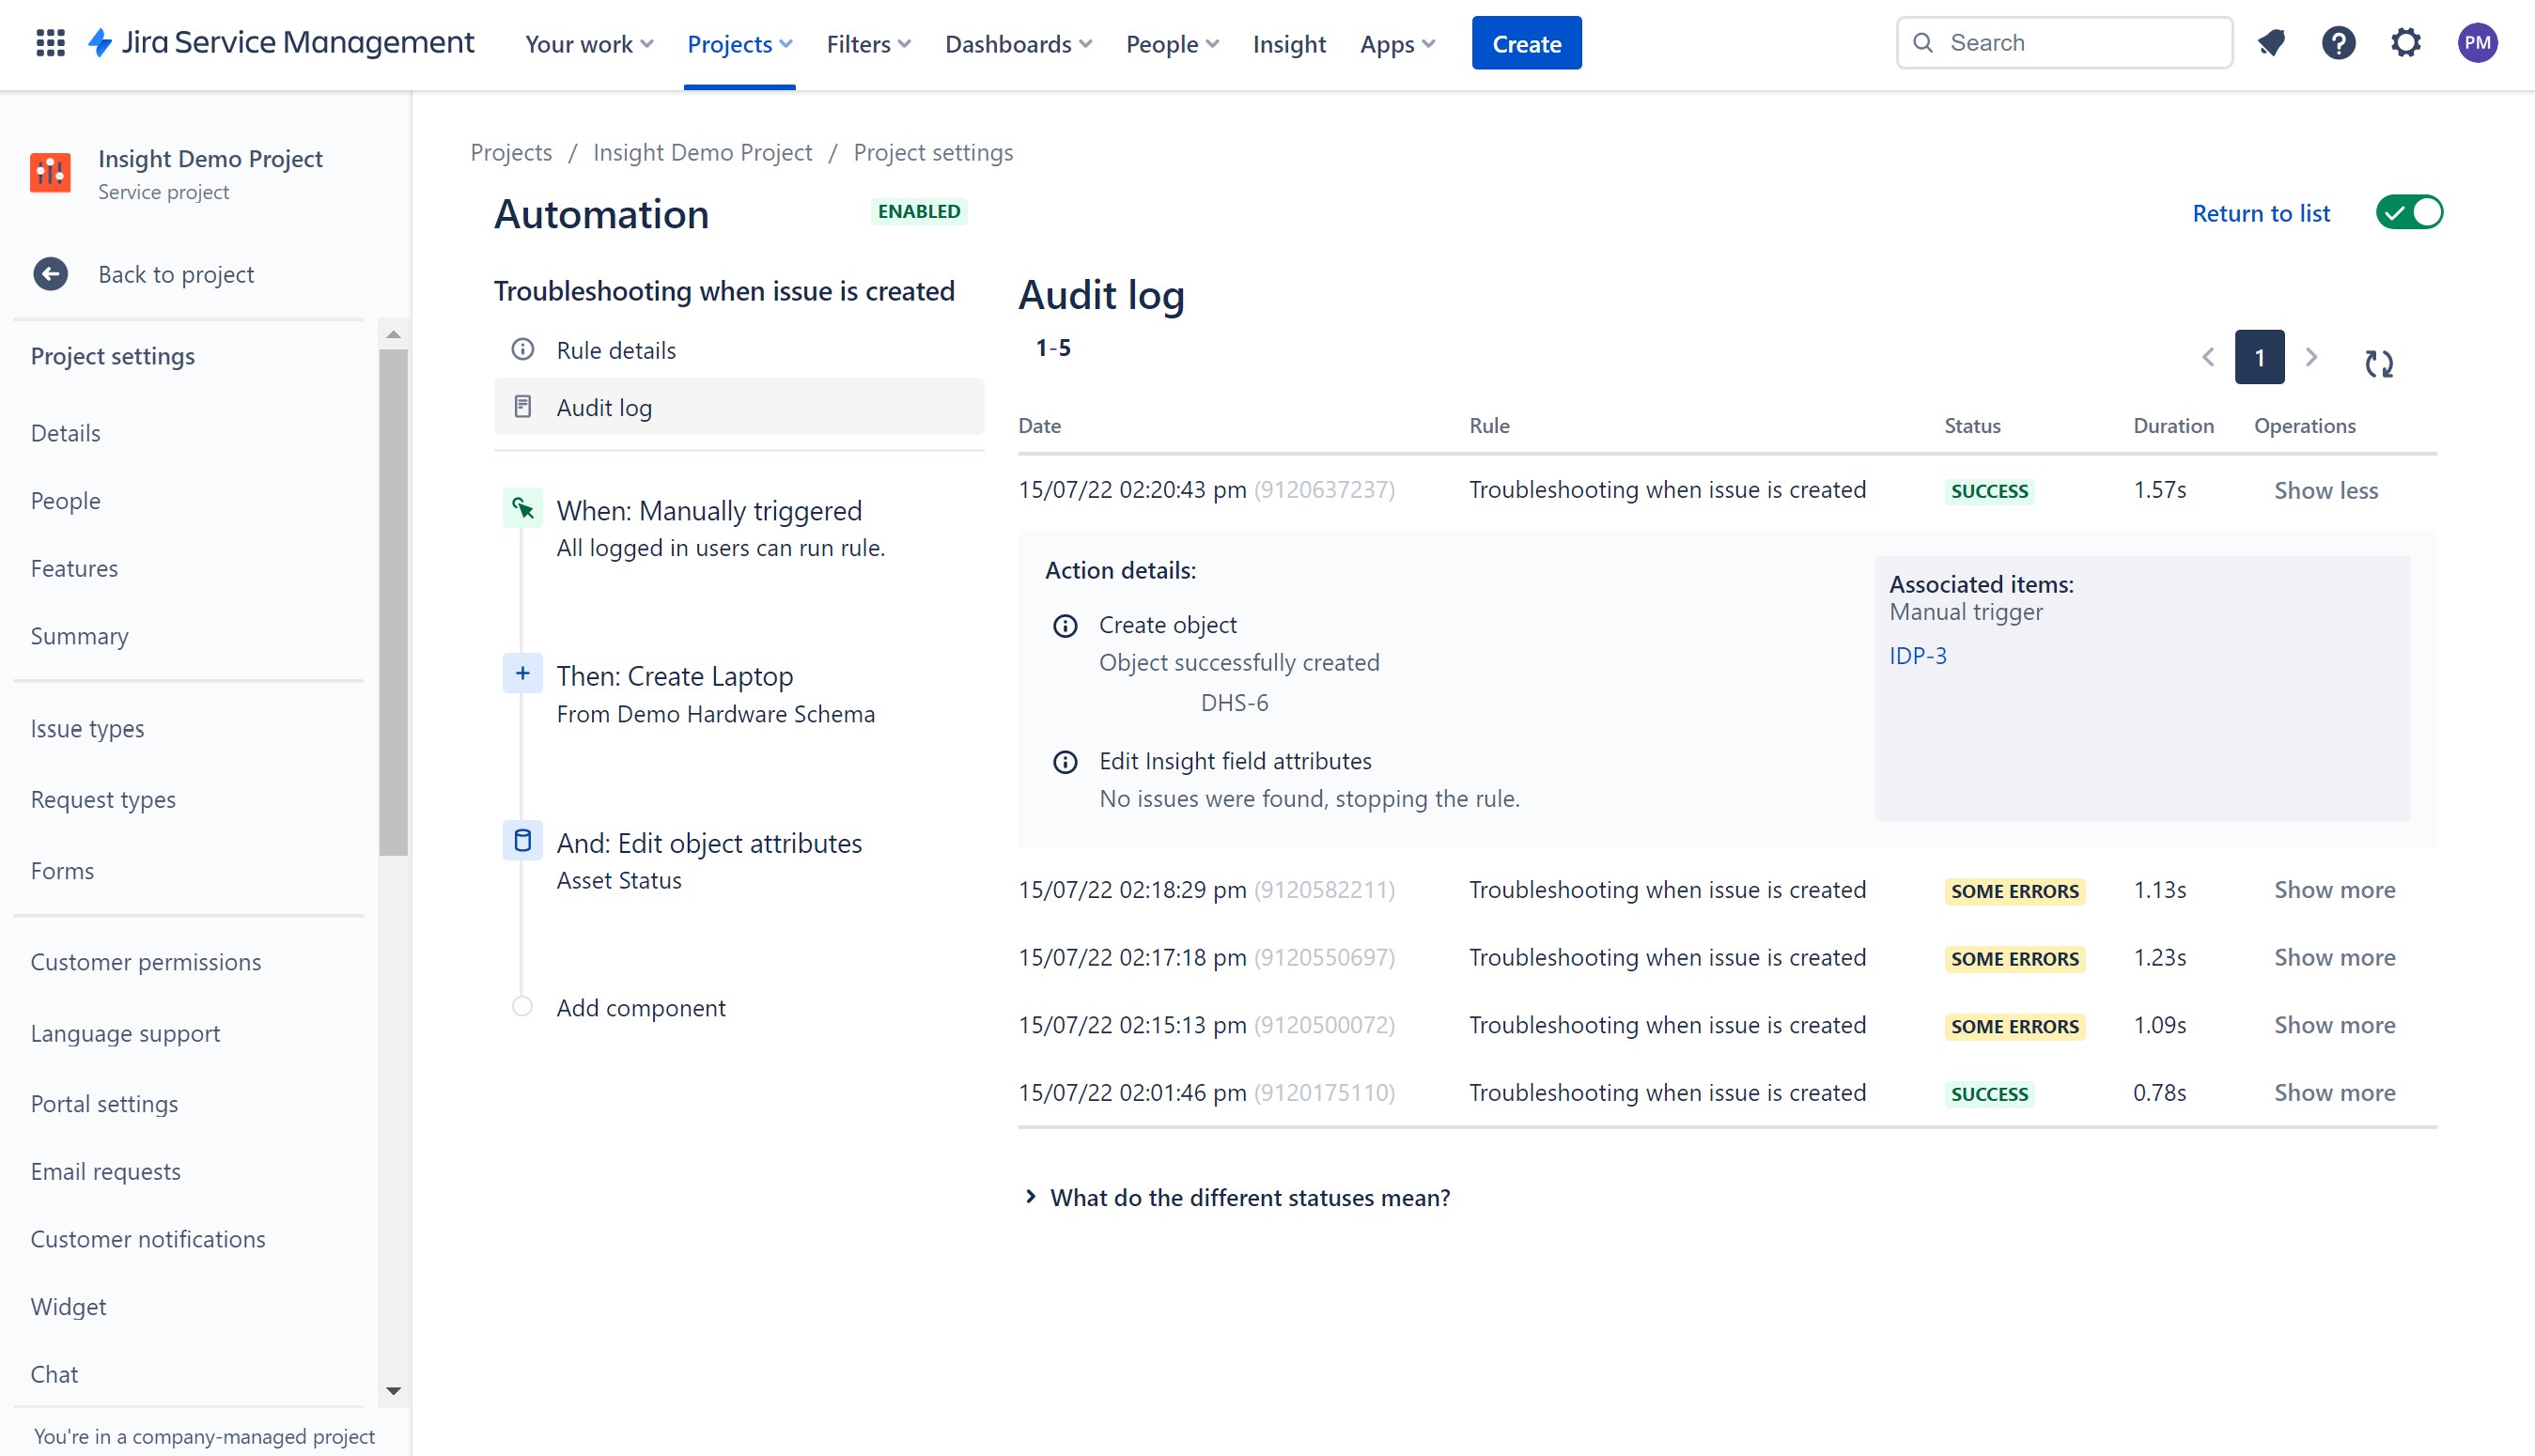The width and height of the screenshot is (2535, 1456).
Task: Expand the 02:18:29 pm entry with Show more
Action: pos(2334,890)
